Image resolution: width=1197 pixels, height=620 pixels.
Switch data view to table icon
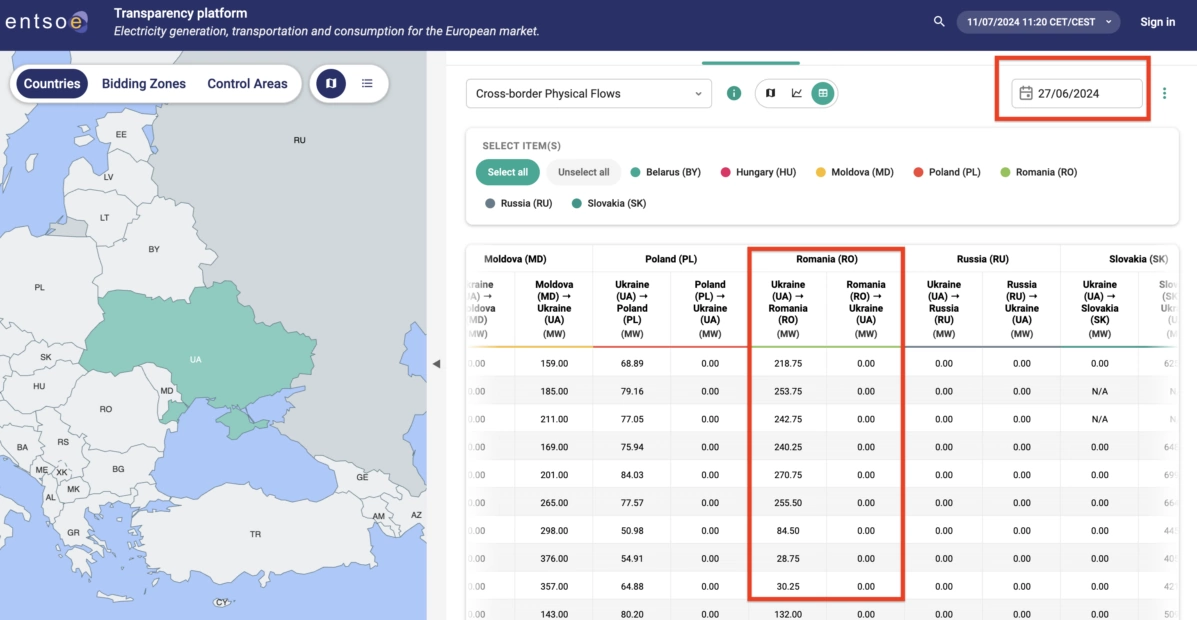point(822,93)
